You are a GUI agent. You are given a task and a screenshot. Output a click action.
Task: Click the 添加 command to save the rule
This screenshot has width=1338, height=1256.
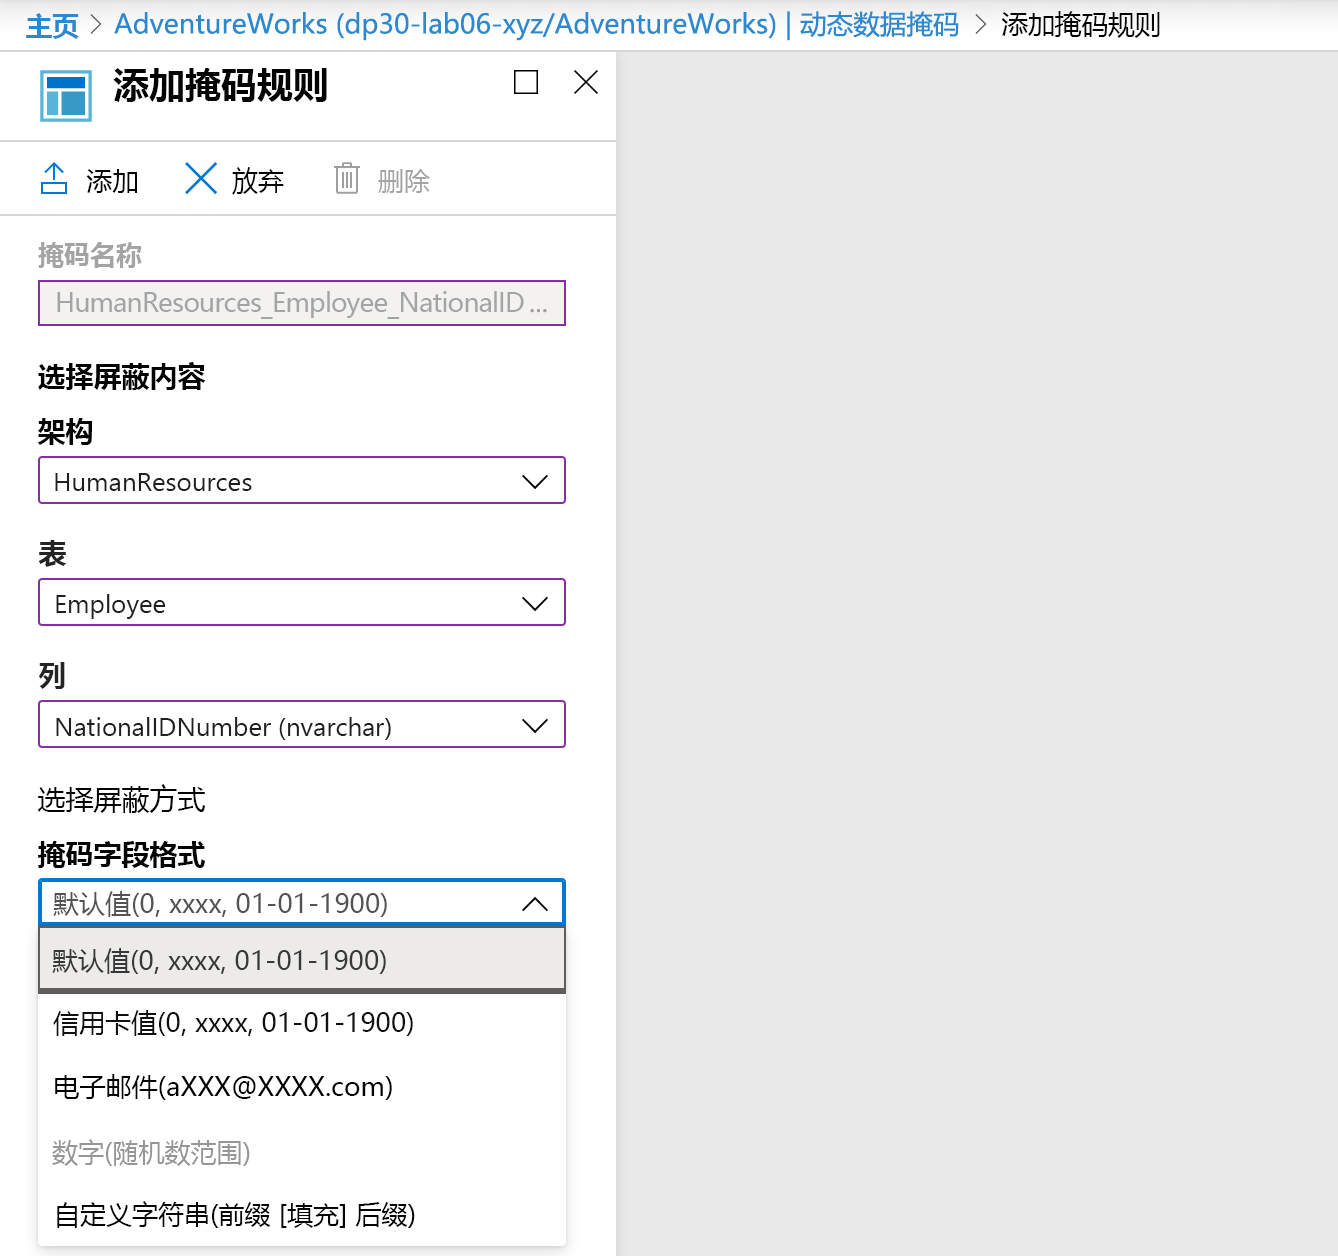pyautogui.click(x=112, y=181)
